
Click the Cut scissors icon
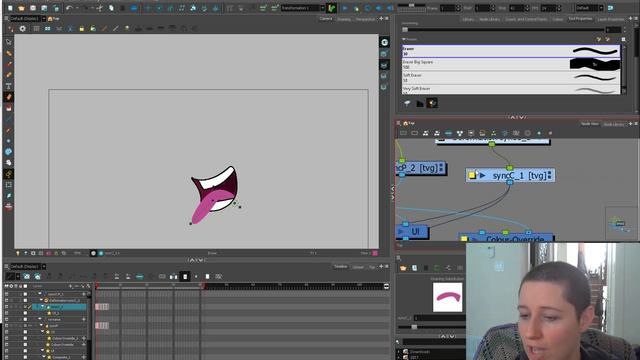point(100,8)
